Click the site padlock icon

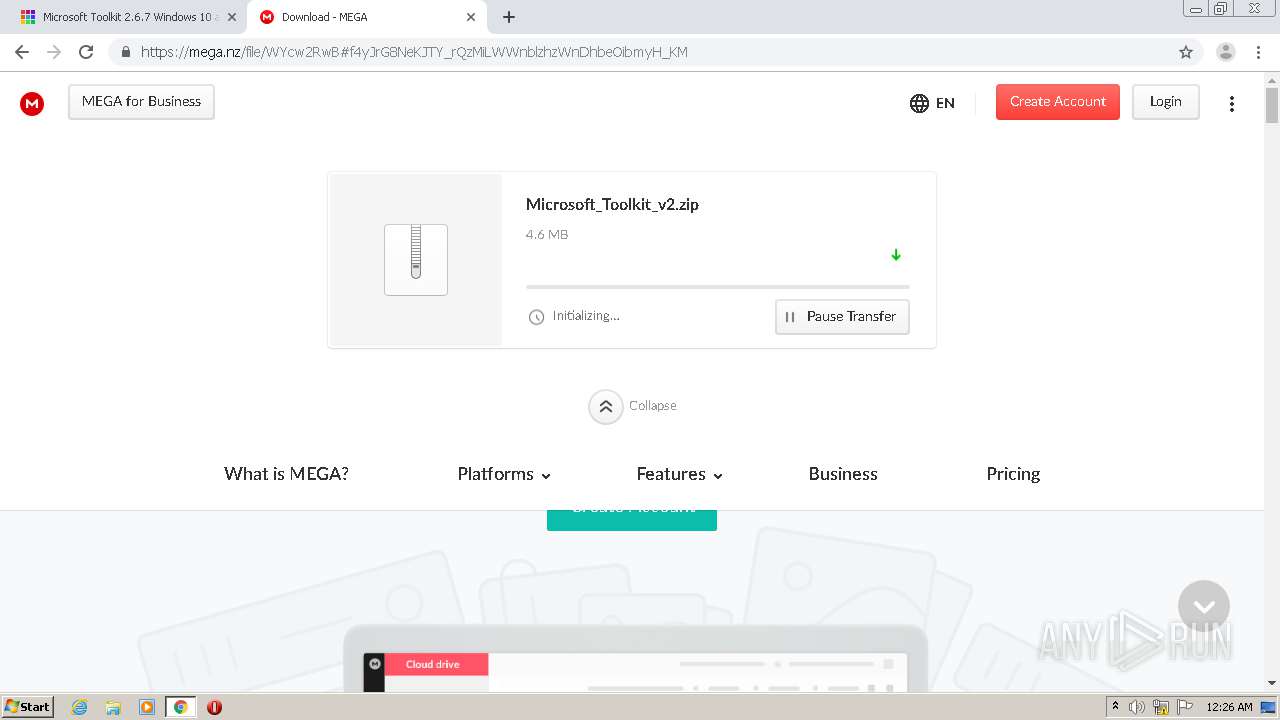pos(126,52)
